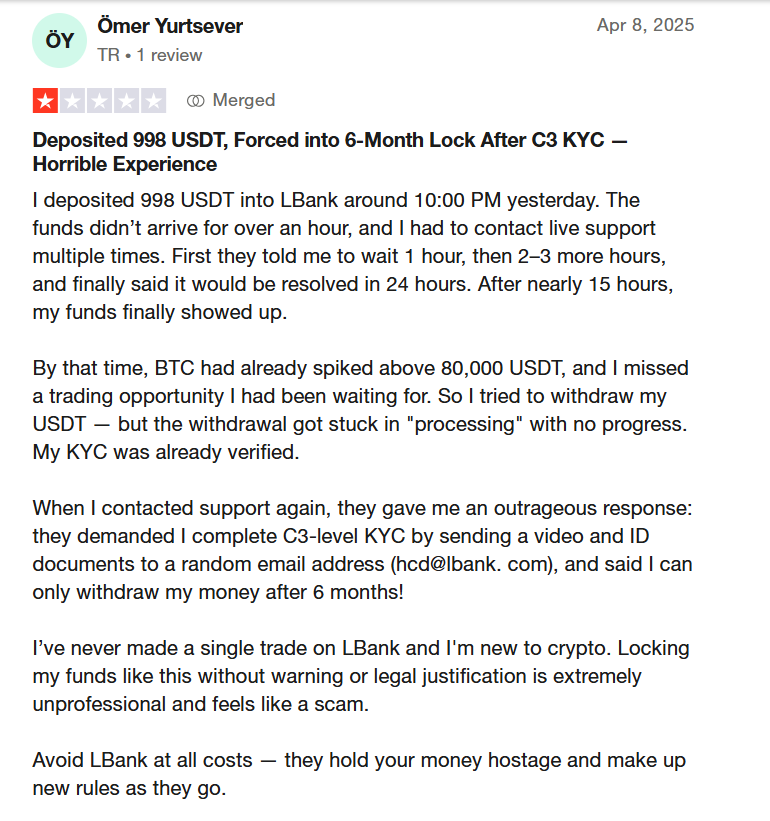Open Ömer Yurtsever's reviewer profile
Screen dimensions: 770x821
pyautogui.click(x=170, y=26)
